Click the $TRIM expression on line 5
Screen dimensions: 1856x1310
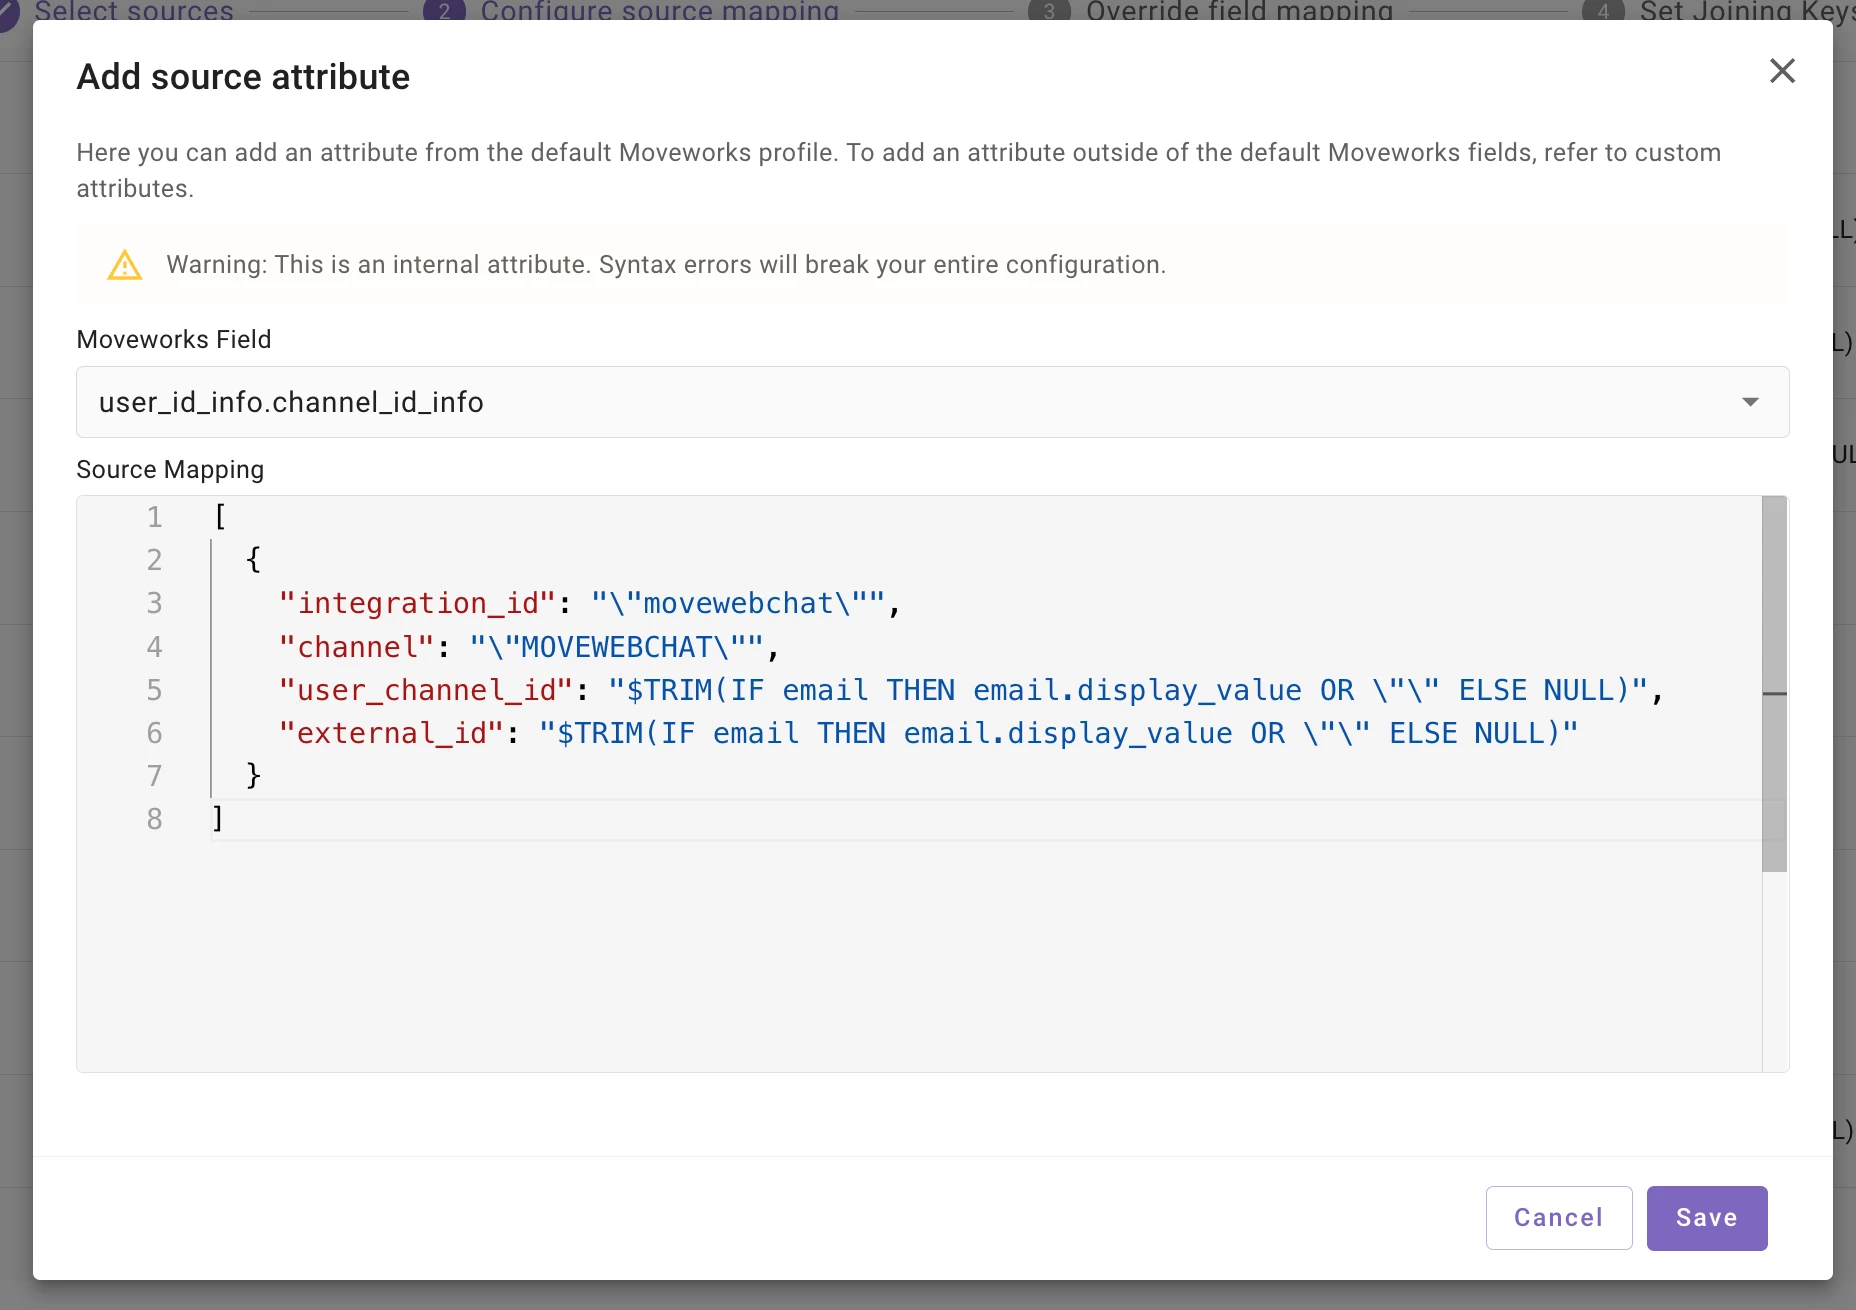(1128, 691)
